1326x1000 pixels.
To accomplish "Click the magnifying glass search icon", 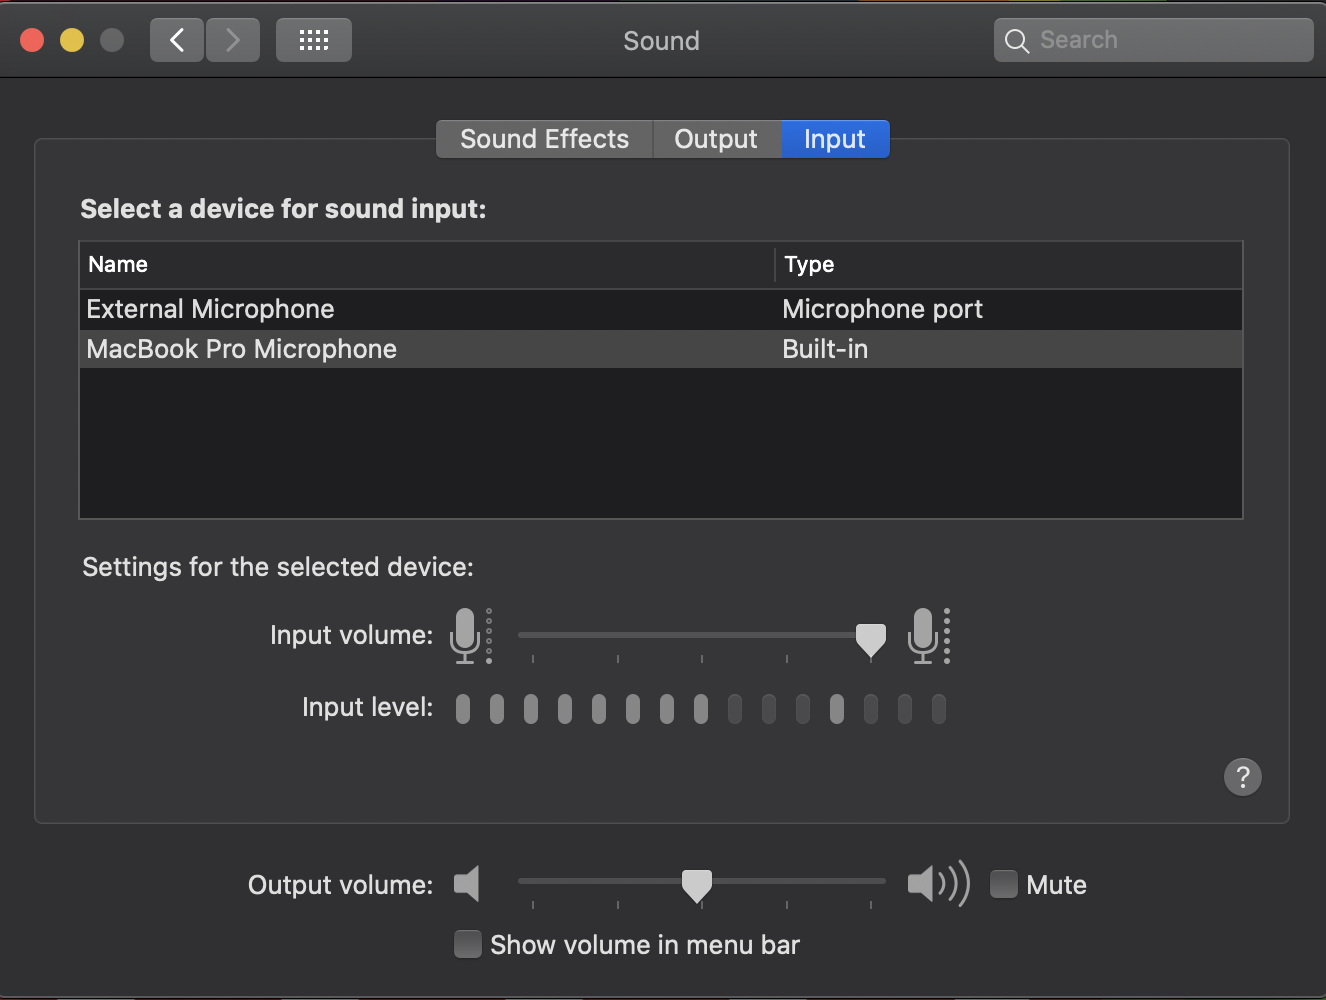I will [x=1017, y=41].
